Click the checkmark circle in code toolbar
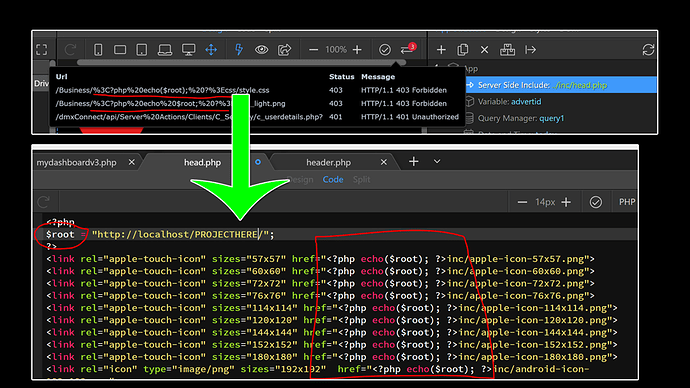 tap(596, 202)
